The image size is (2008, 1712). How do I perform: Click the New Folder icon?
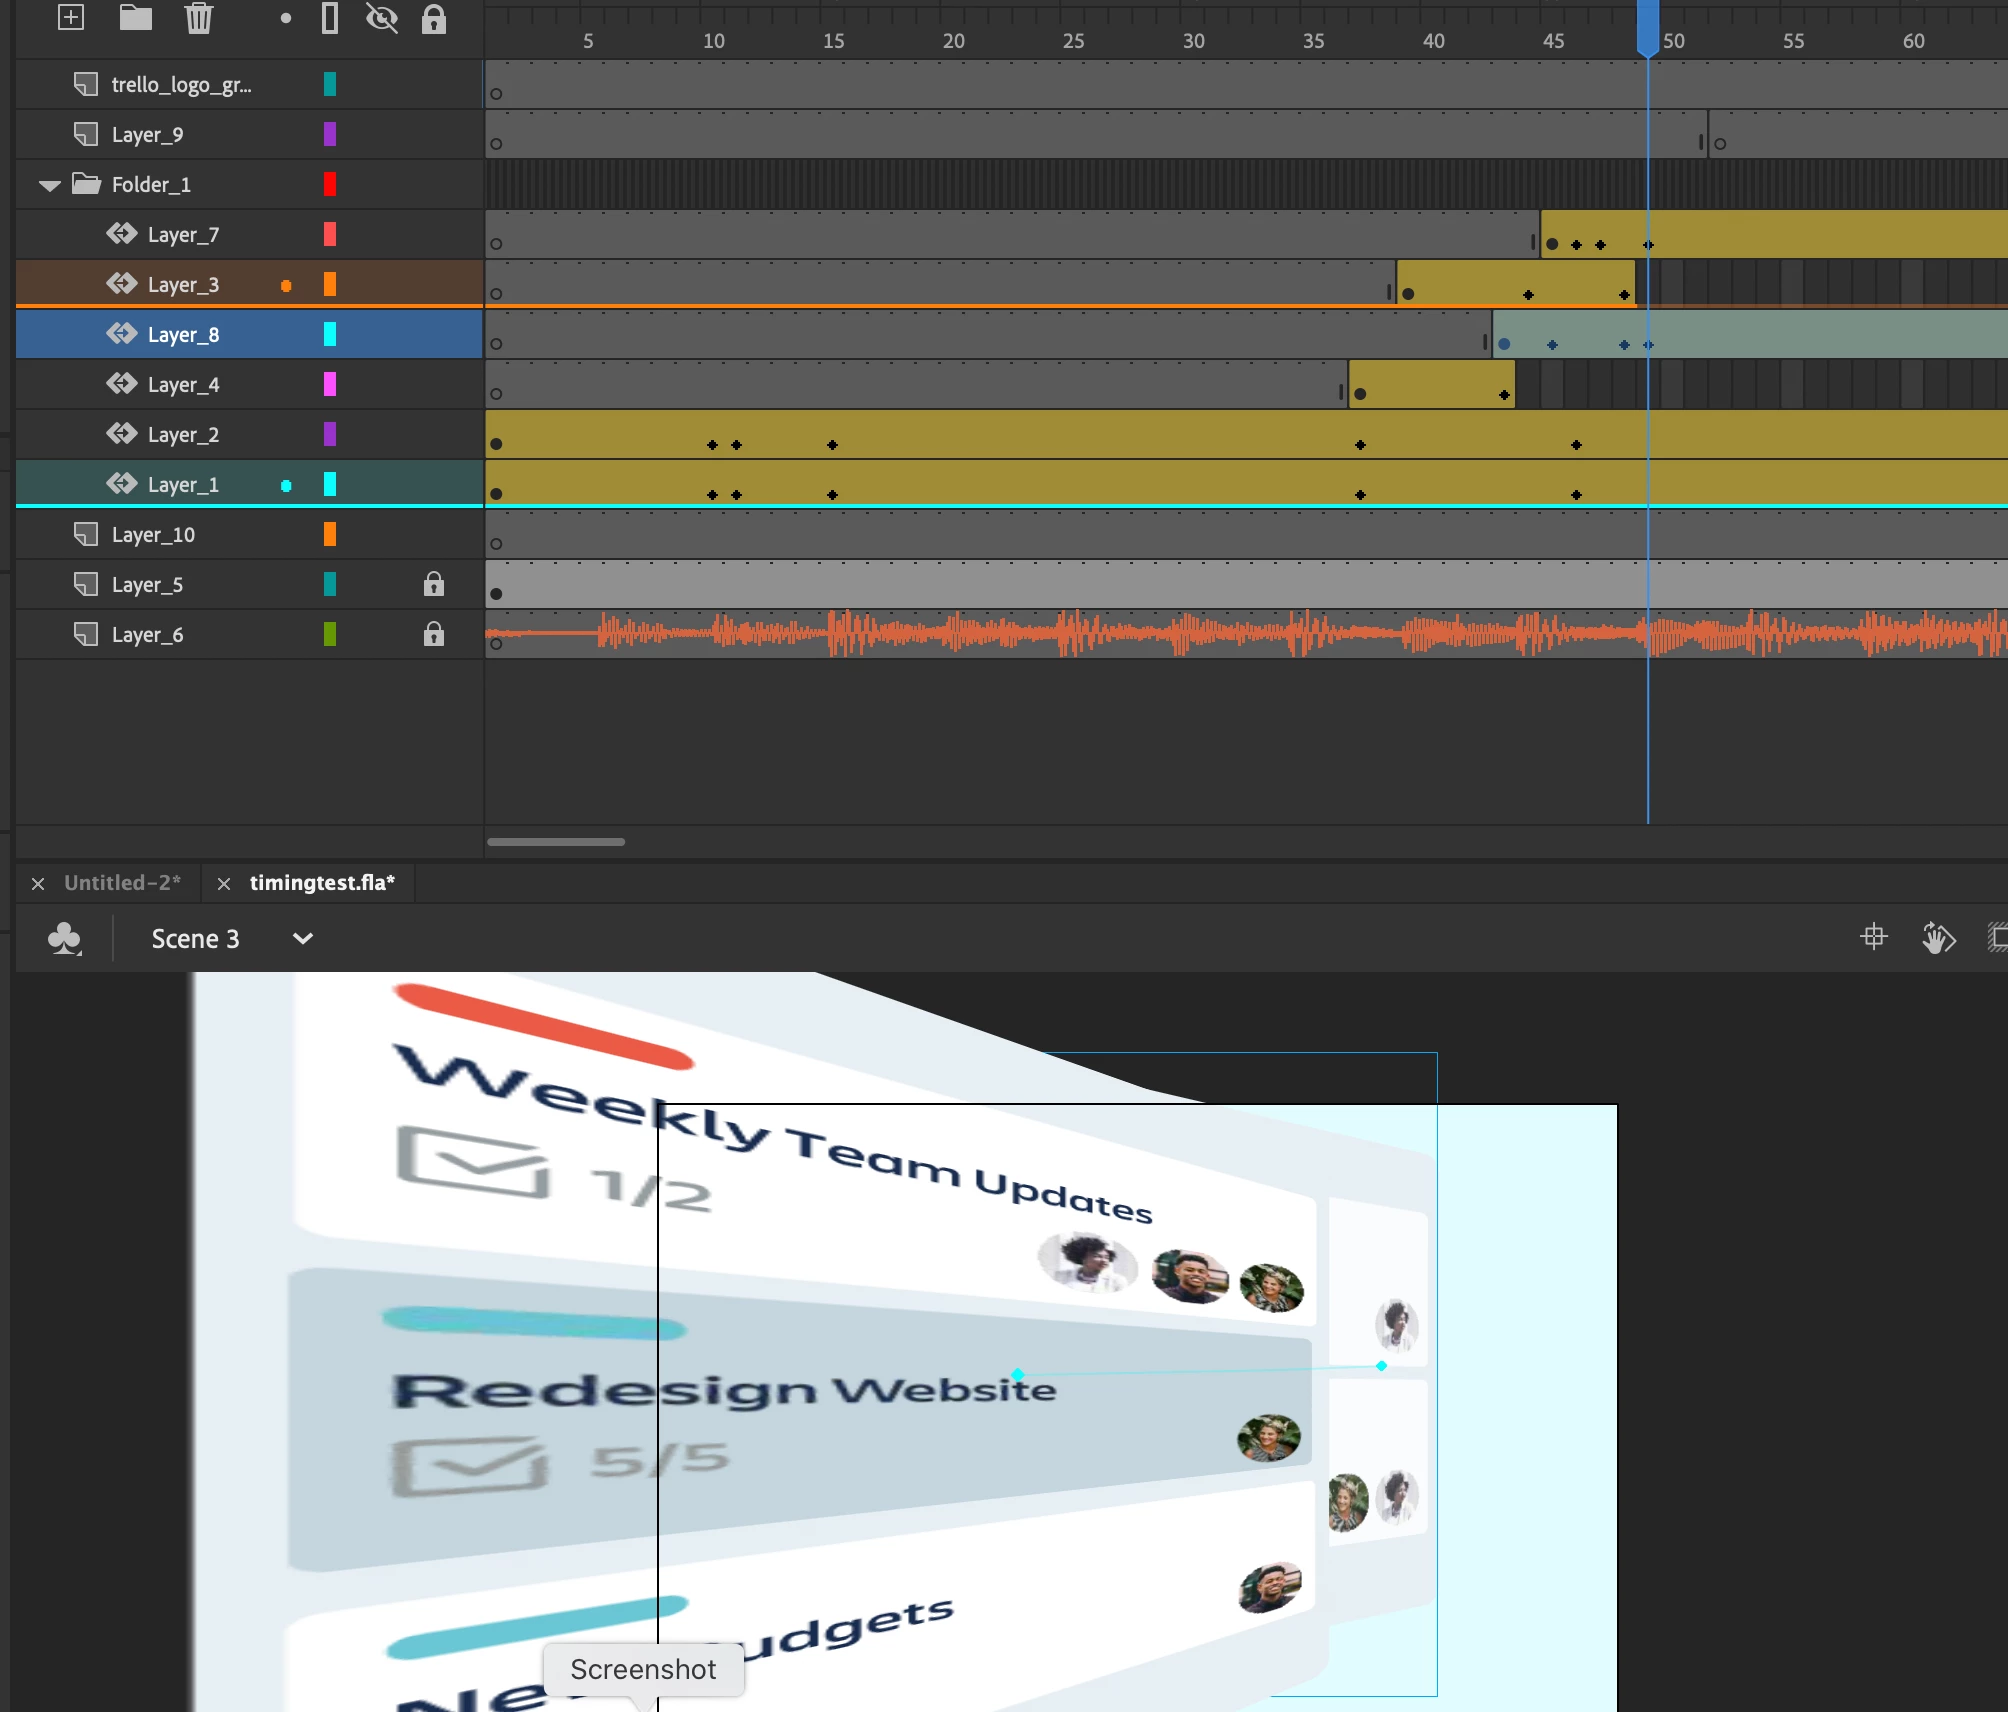135,17
